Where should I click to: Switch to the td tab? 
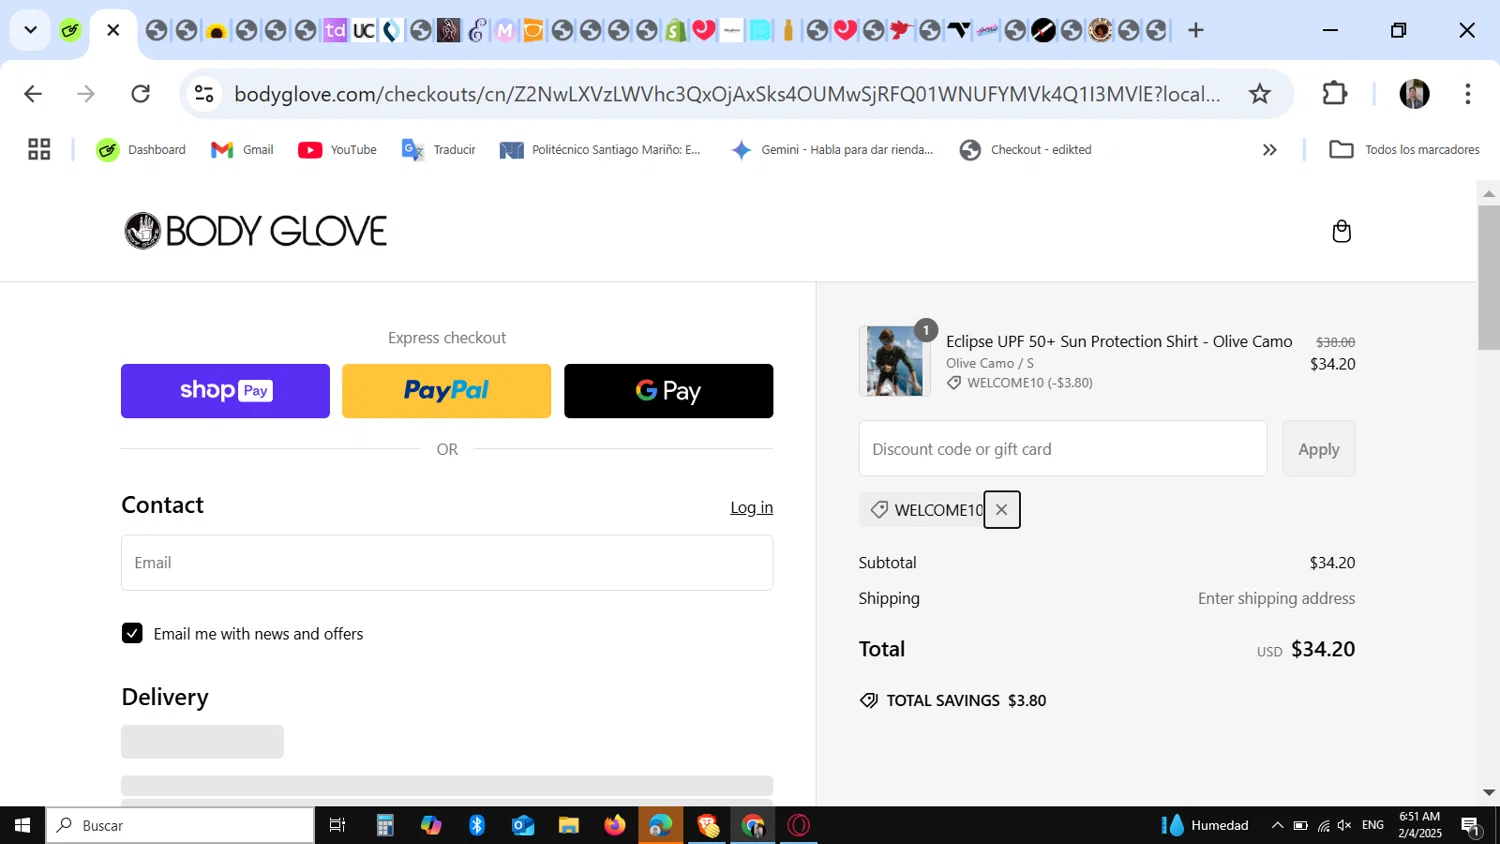click(335, 30)
